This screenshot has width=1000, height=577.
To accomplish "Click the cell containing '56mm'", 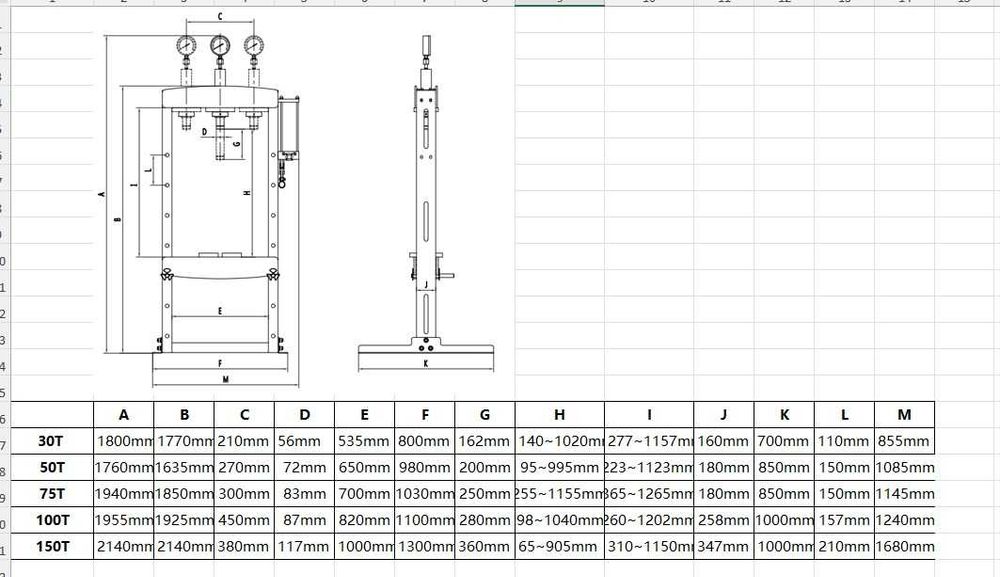I will click(x=304, y=441).
